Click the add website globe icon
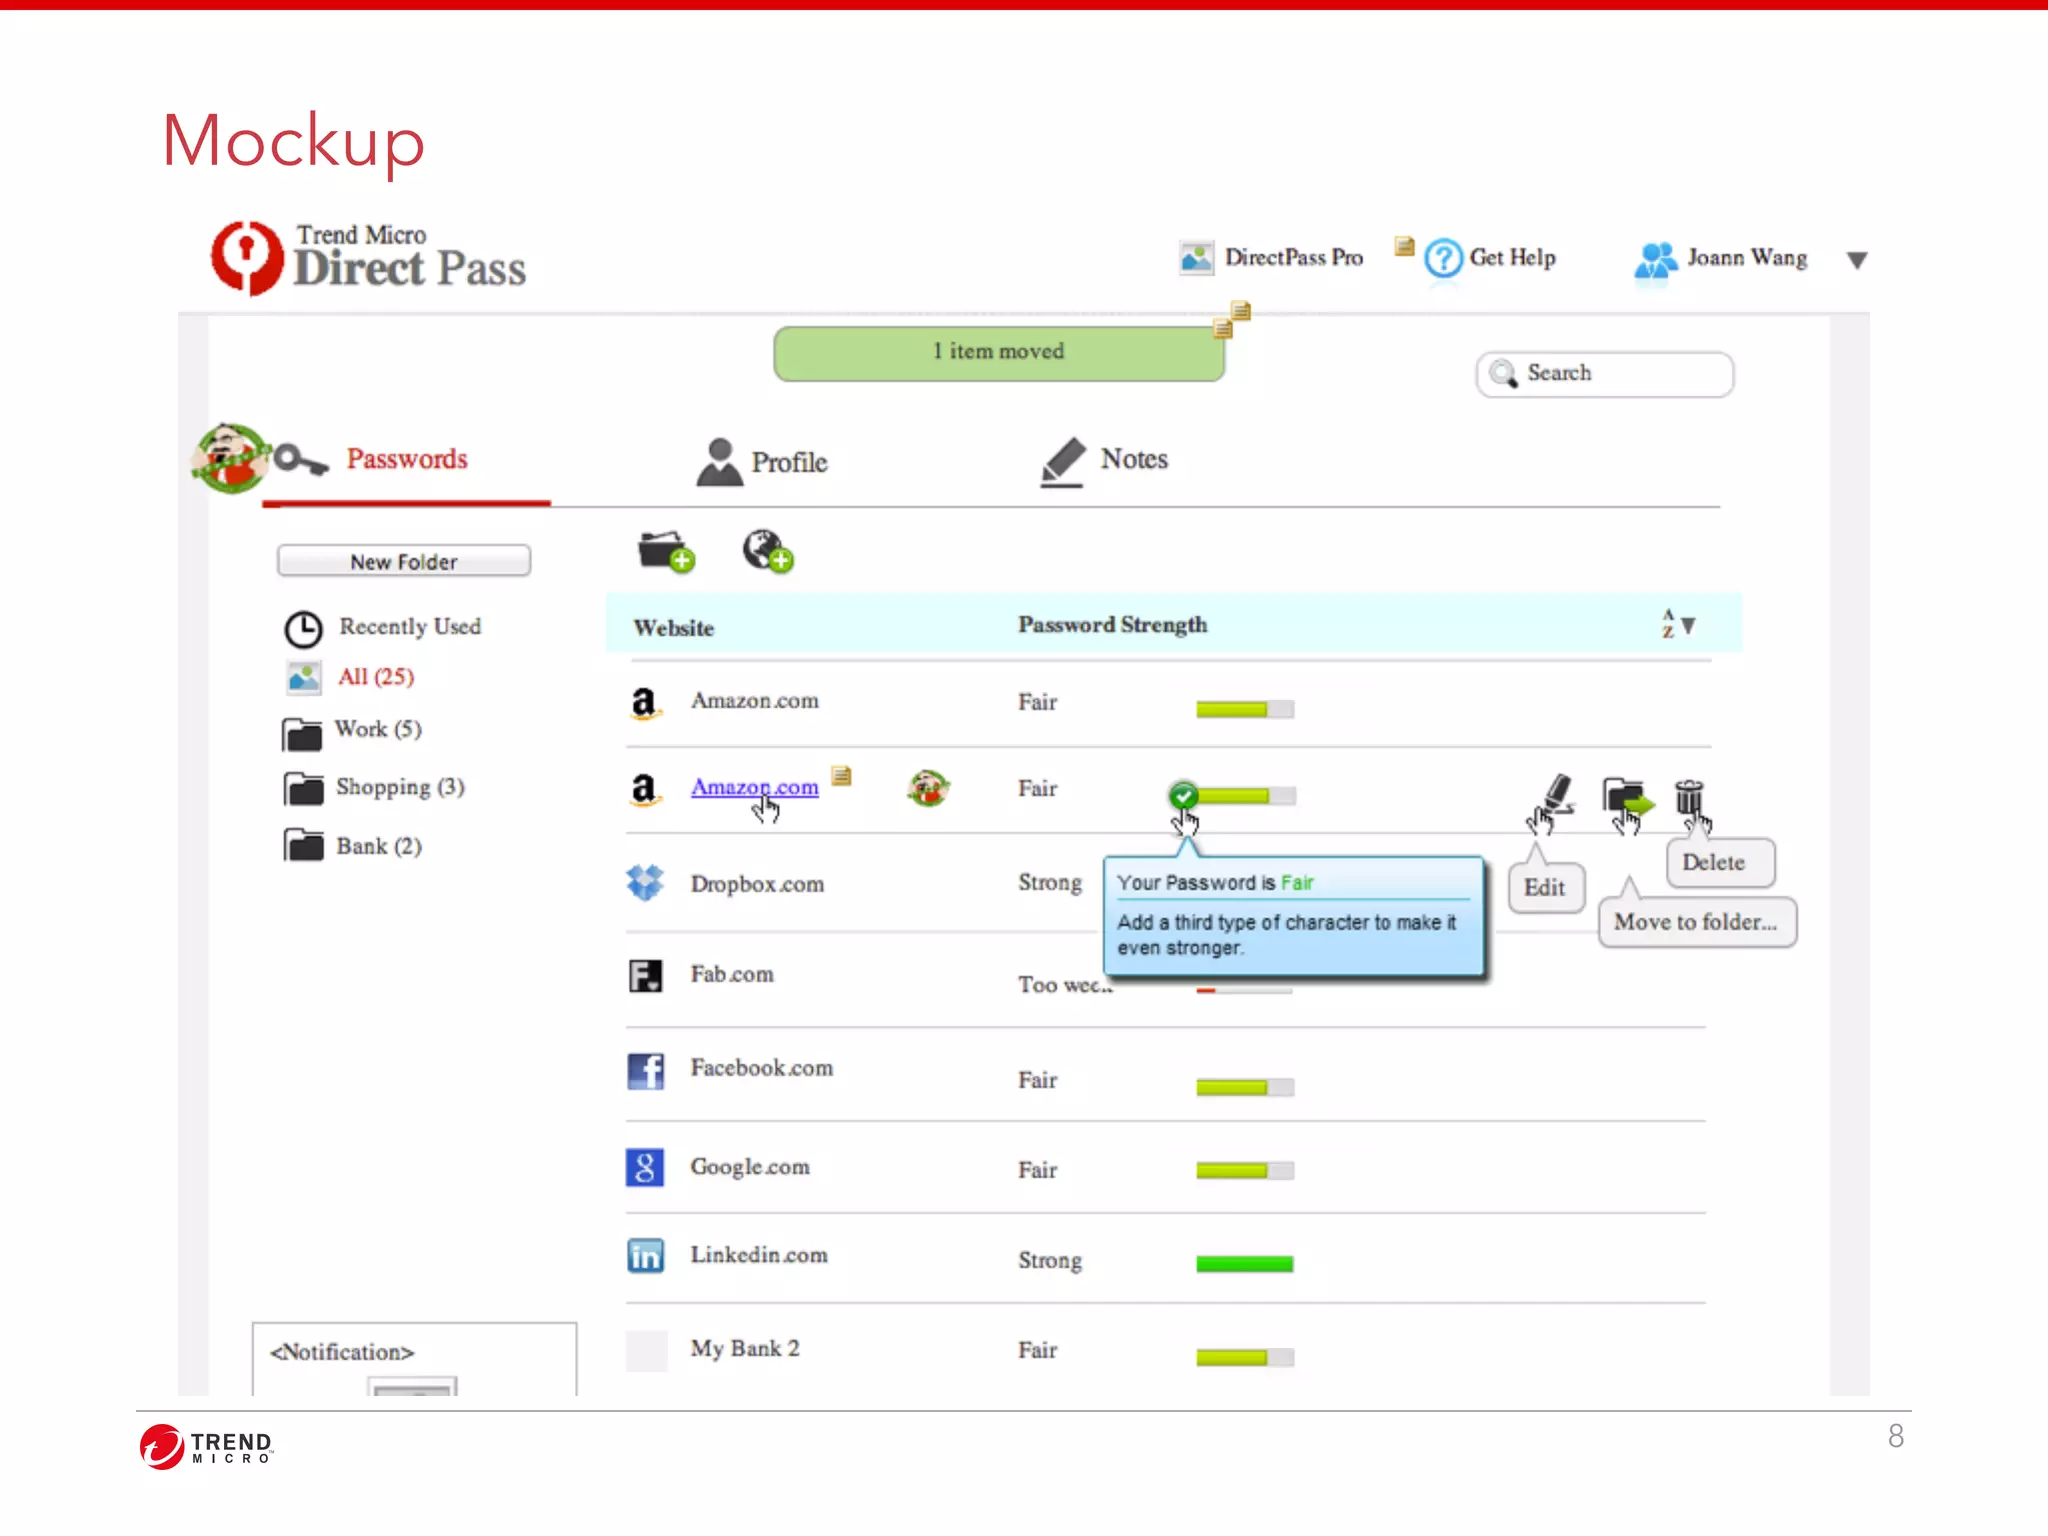Image resolution: width=2048 pixels, height=1536 pixels. (767, 551)
